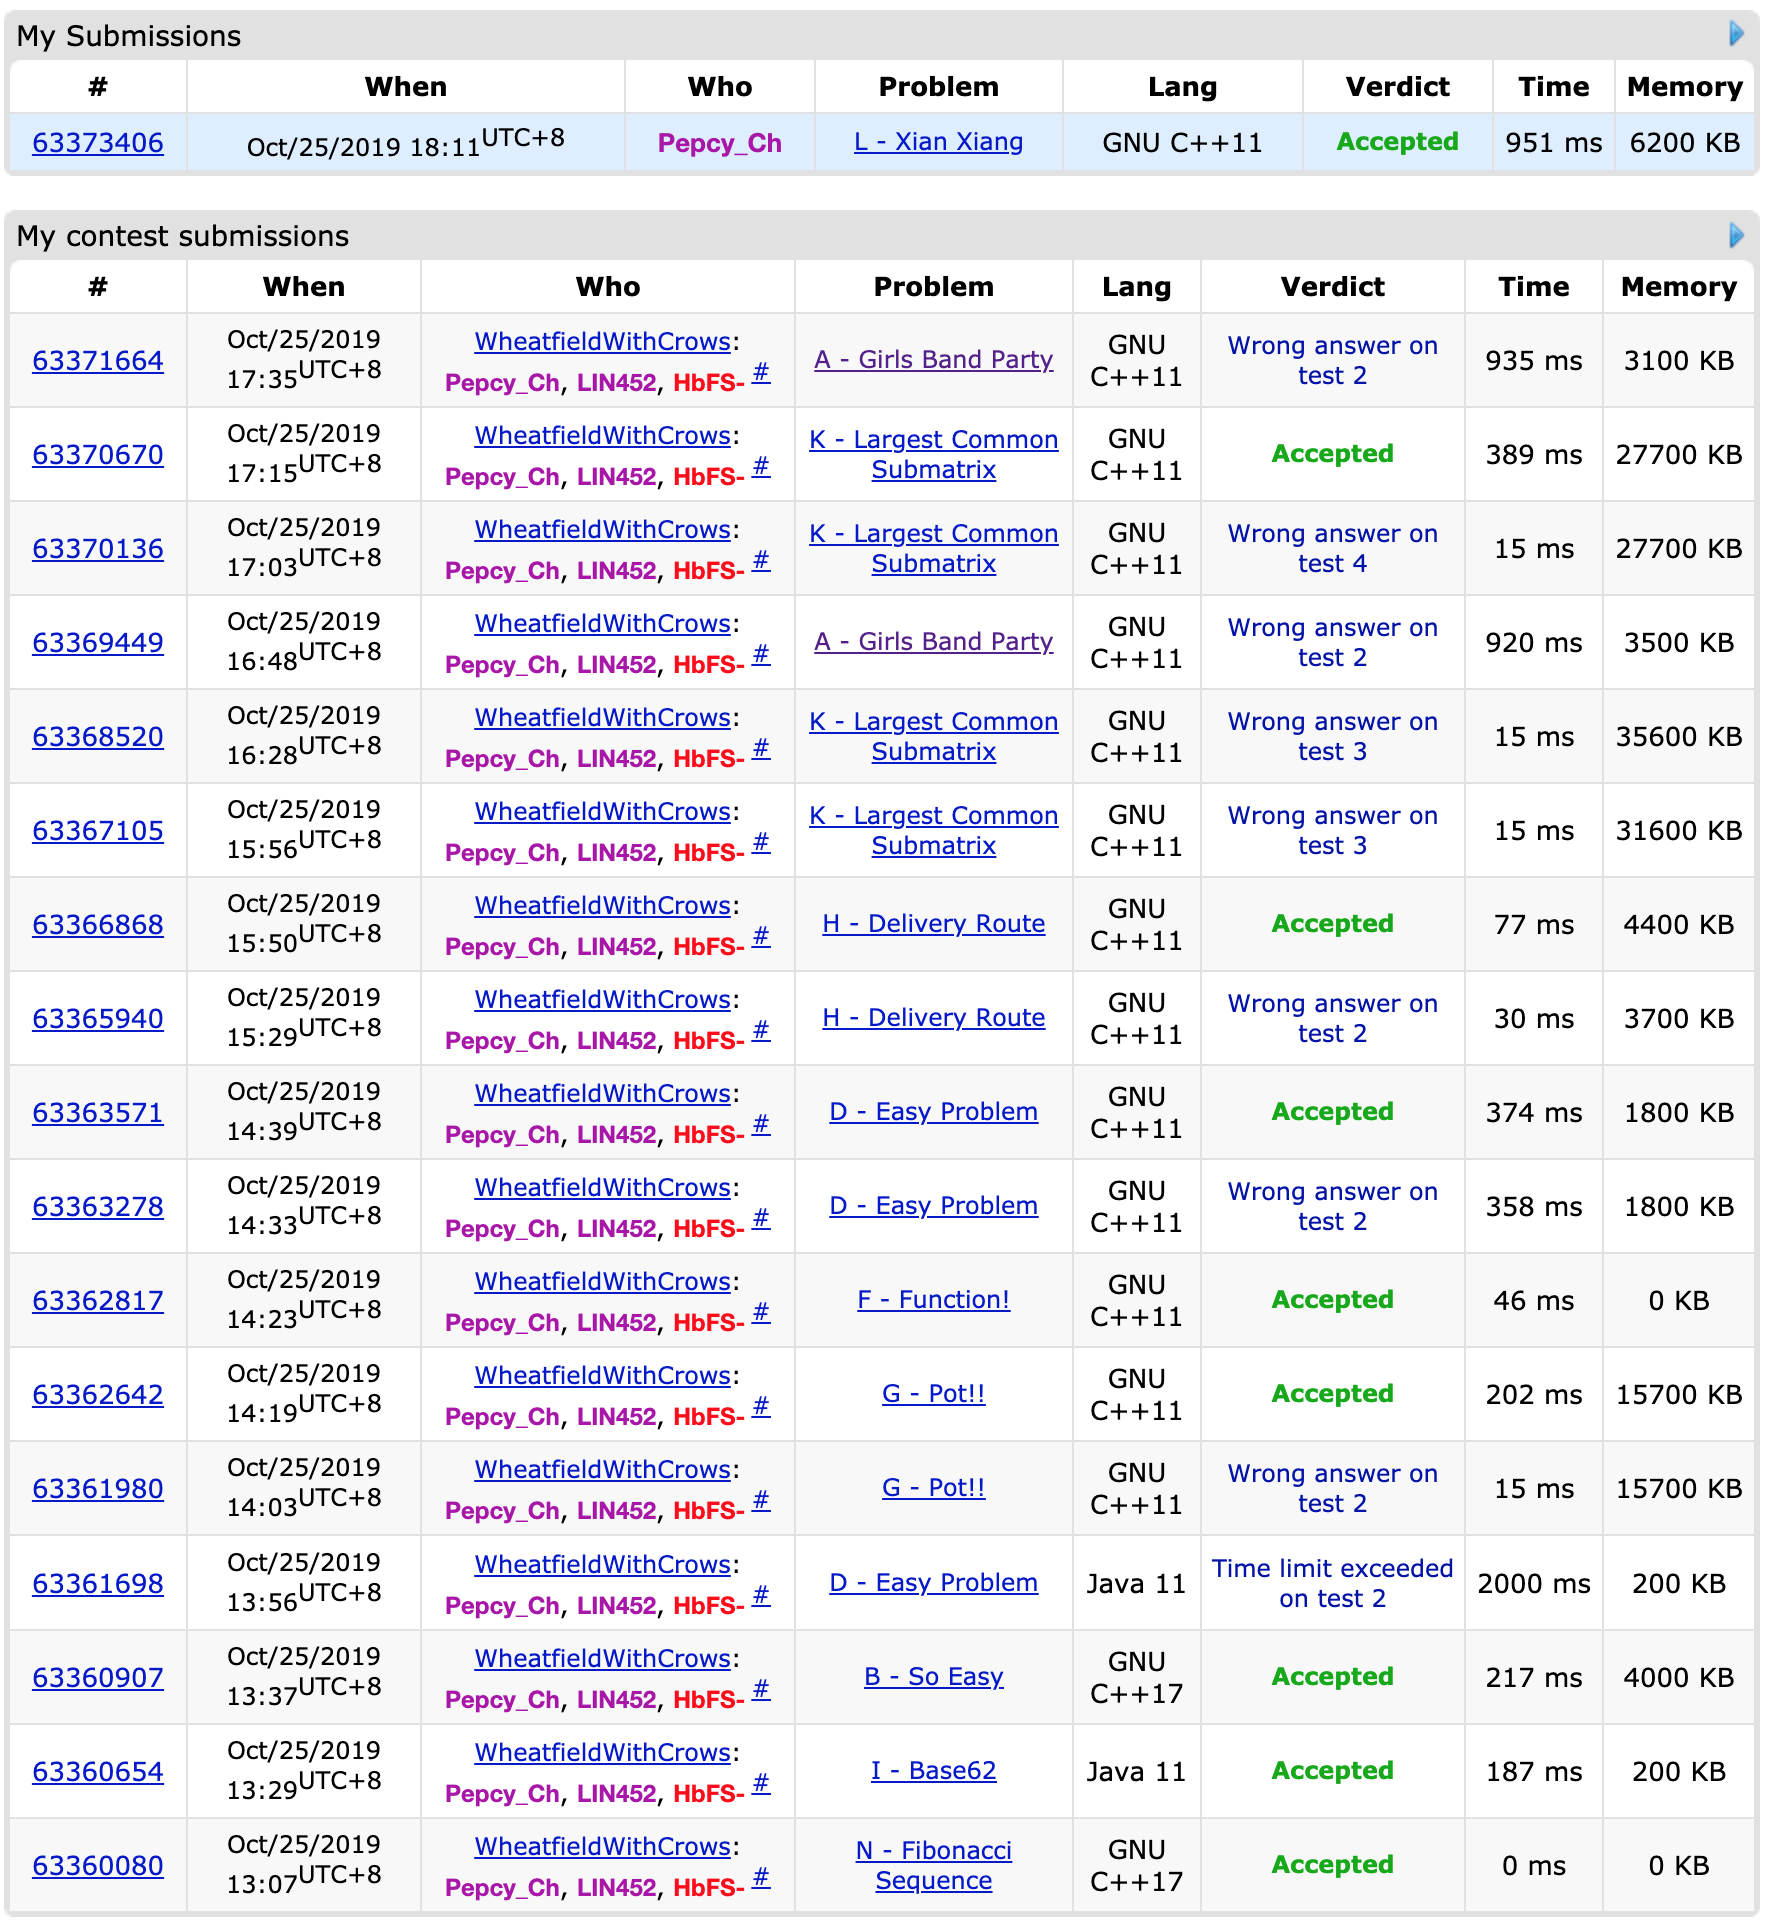Expand the My contest submissions panel arrow
This screenshot has width=1768, height=1925.
pyautogui.click(x=1736, y=235)
